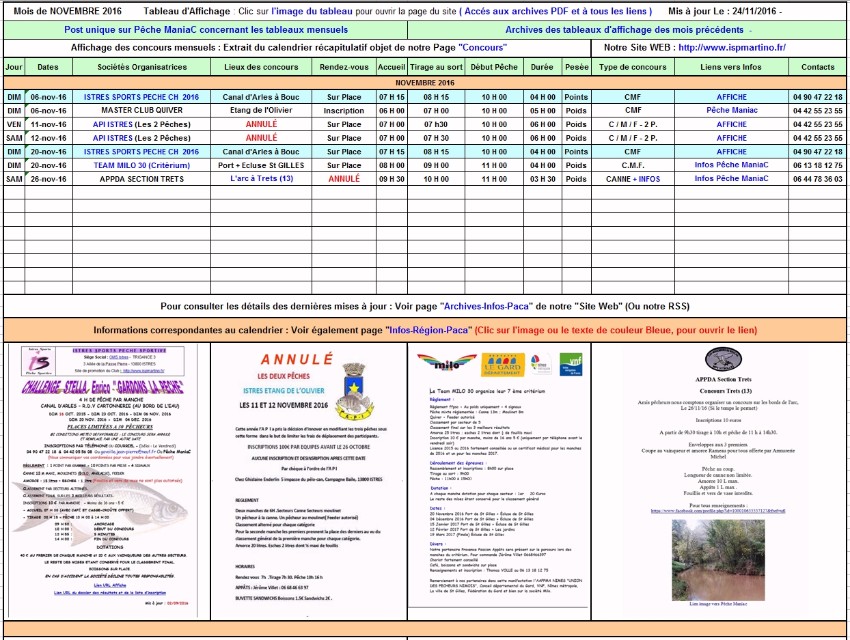
Task: Open the 'Post unique sur Pêche ManiaC' link
Action: [x=206, y=30]
